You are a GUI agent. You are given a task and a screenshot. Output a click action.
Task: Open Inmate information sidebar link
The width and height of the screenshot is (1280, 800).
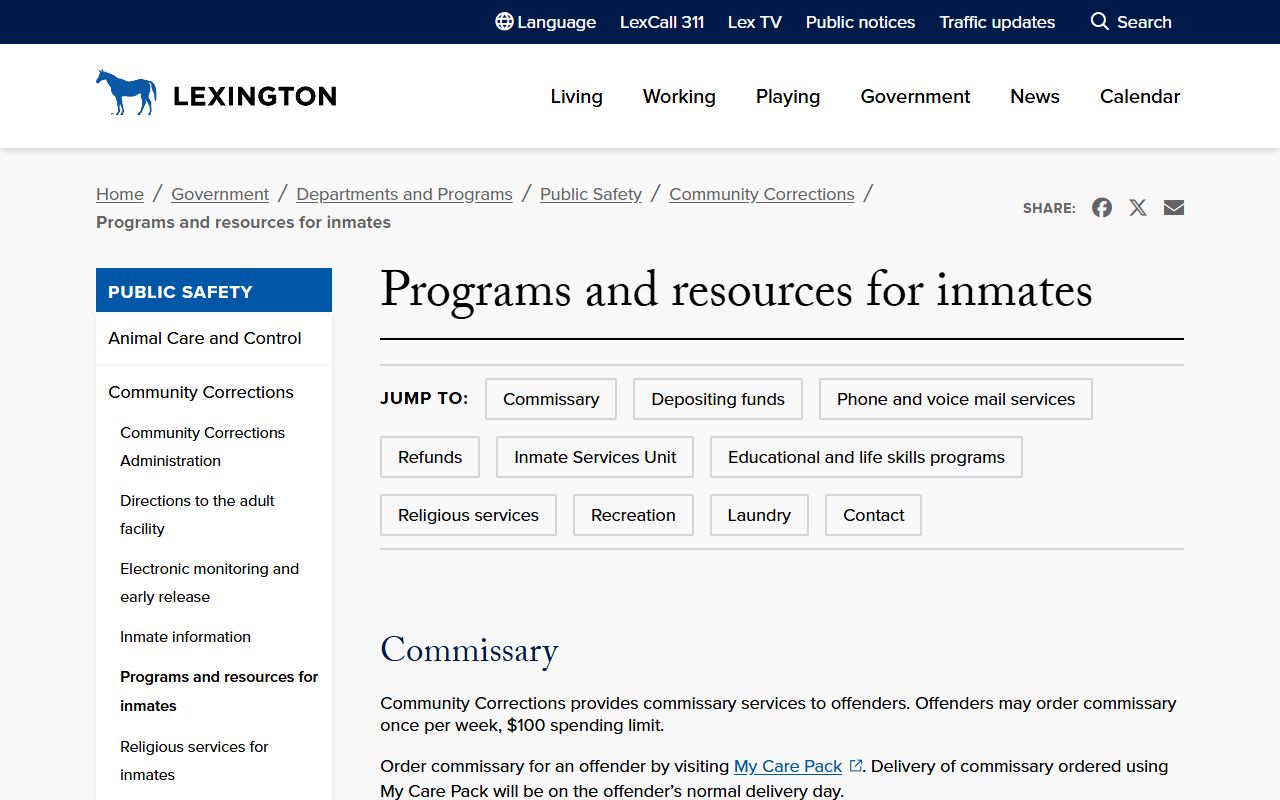[185, 636]
